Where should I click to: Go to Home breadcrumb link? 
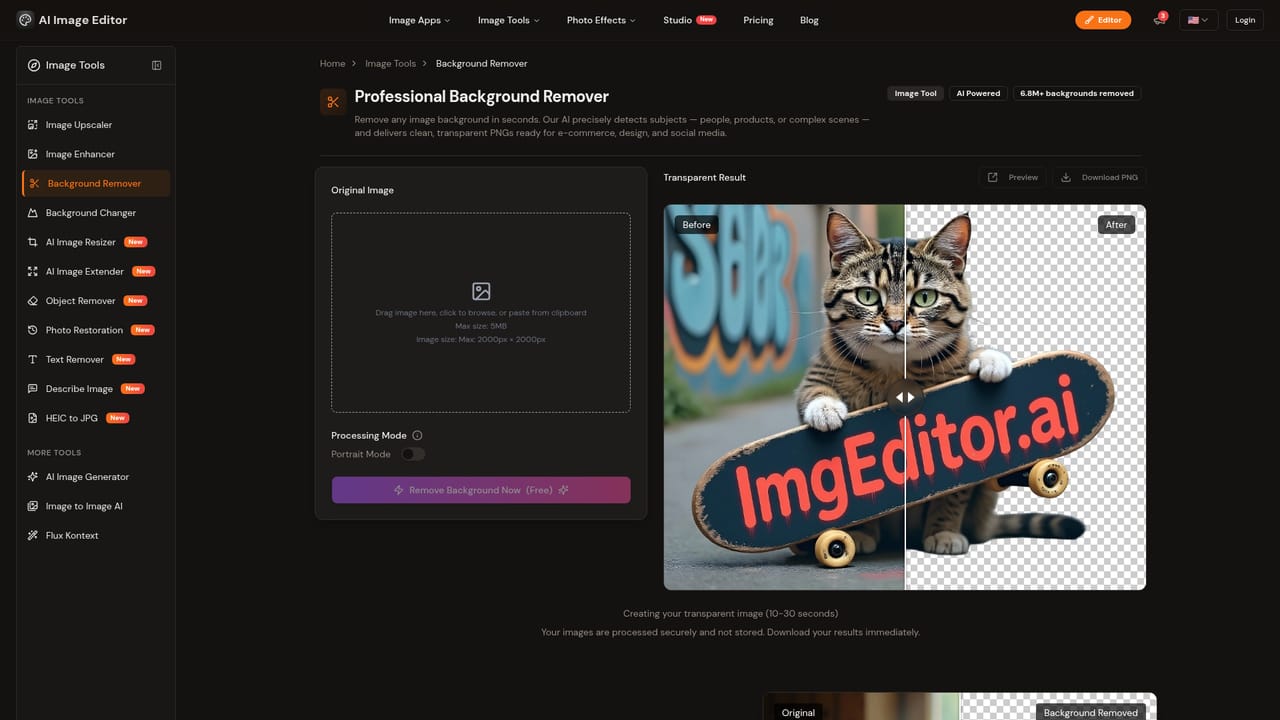332,64
